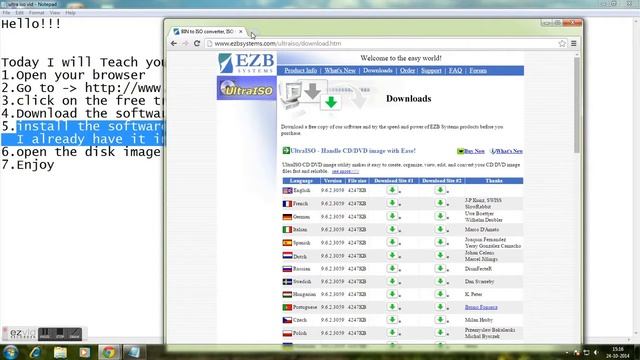
Task: Download English from site #2
Action: point(440,190)
